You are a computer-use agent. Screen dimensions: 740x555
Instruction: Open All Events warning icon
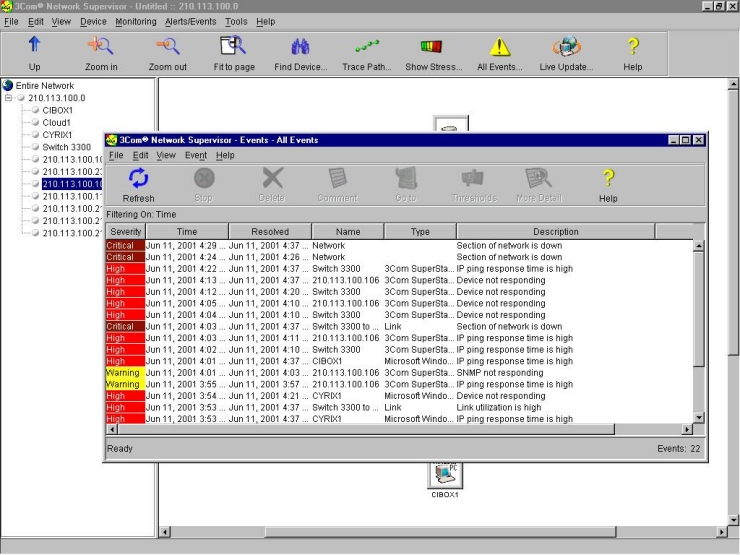point(499,47)
